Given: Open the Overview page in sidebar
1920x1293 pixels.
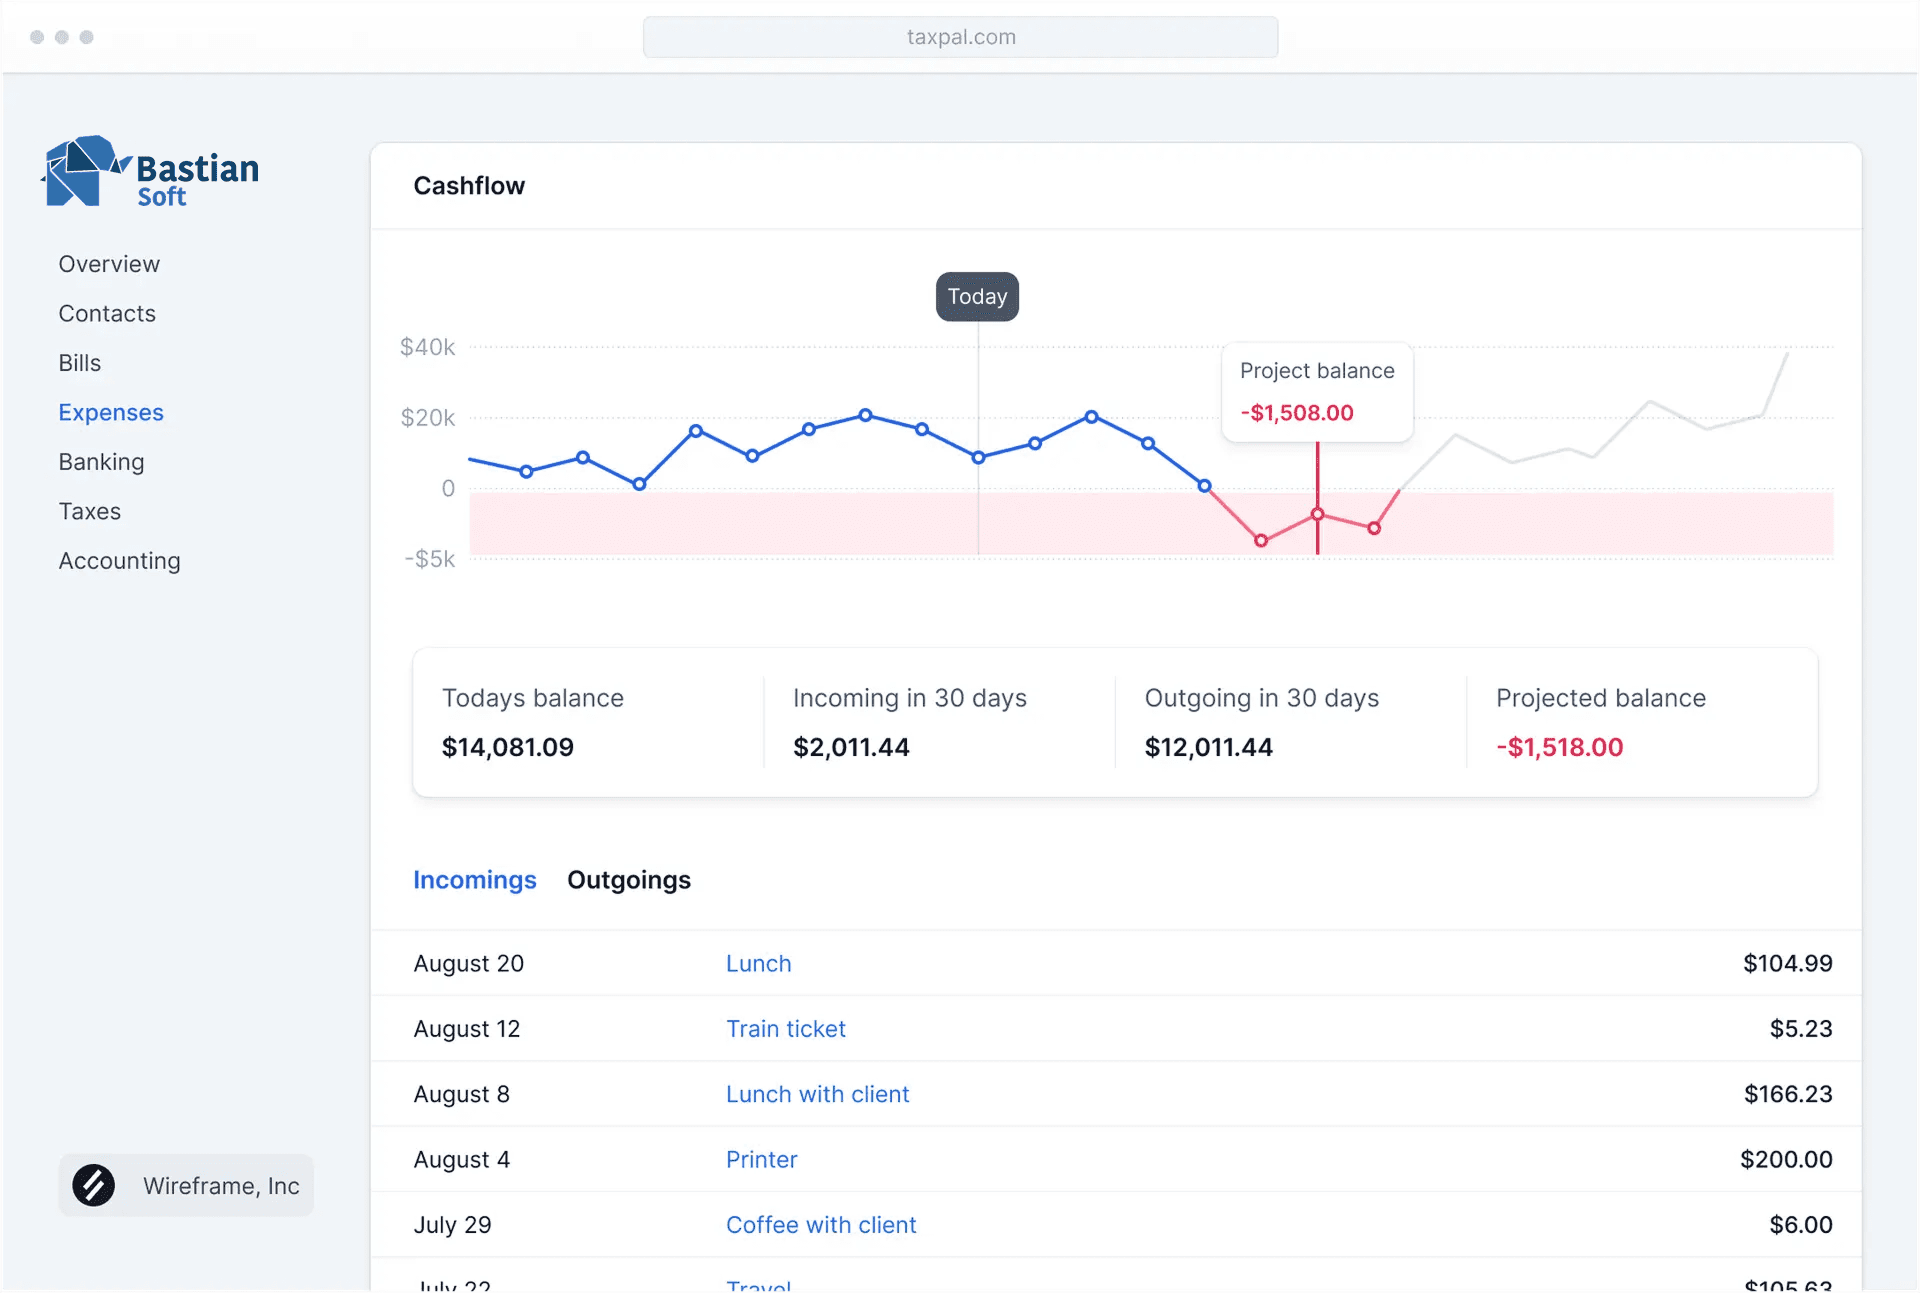Looking at the screenshot, I should point(109,264).
